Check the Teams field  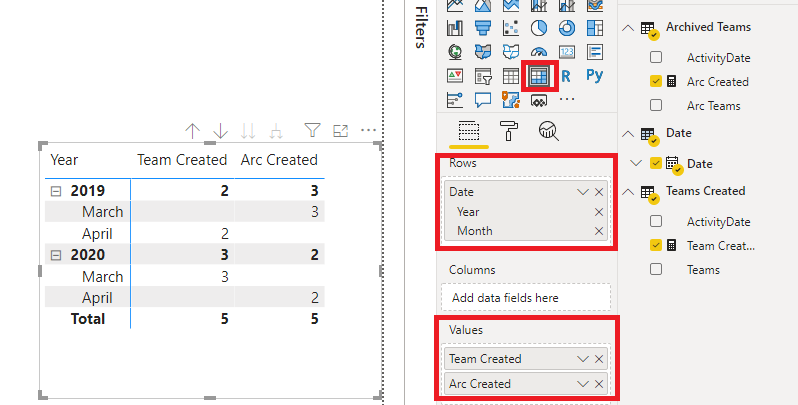click(x=656, y=269)
